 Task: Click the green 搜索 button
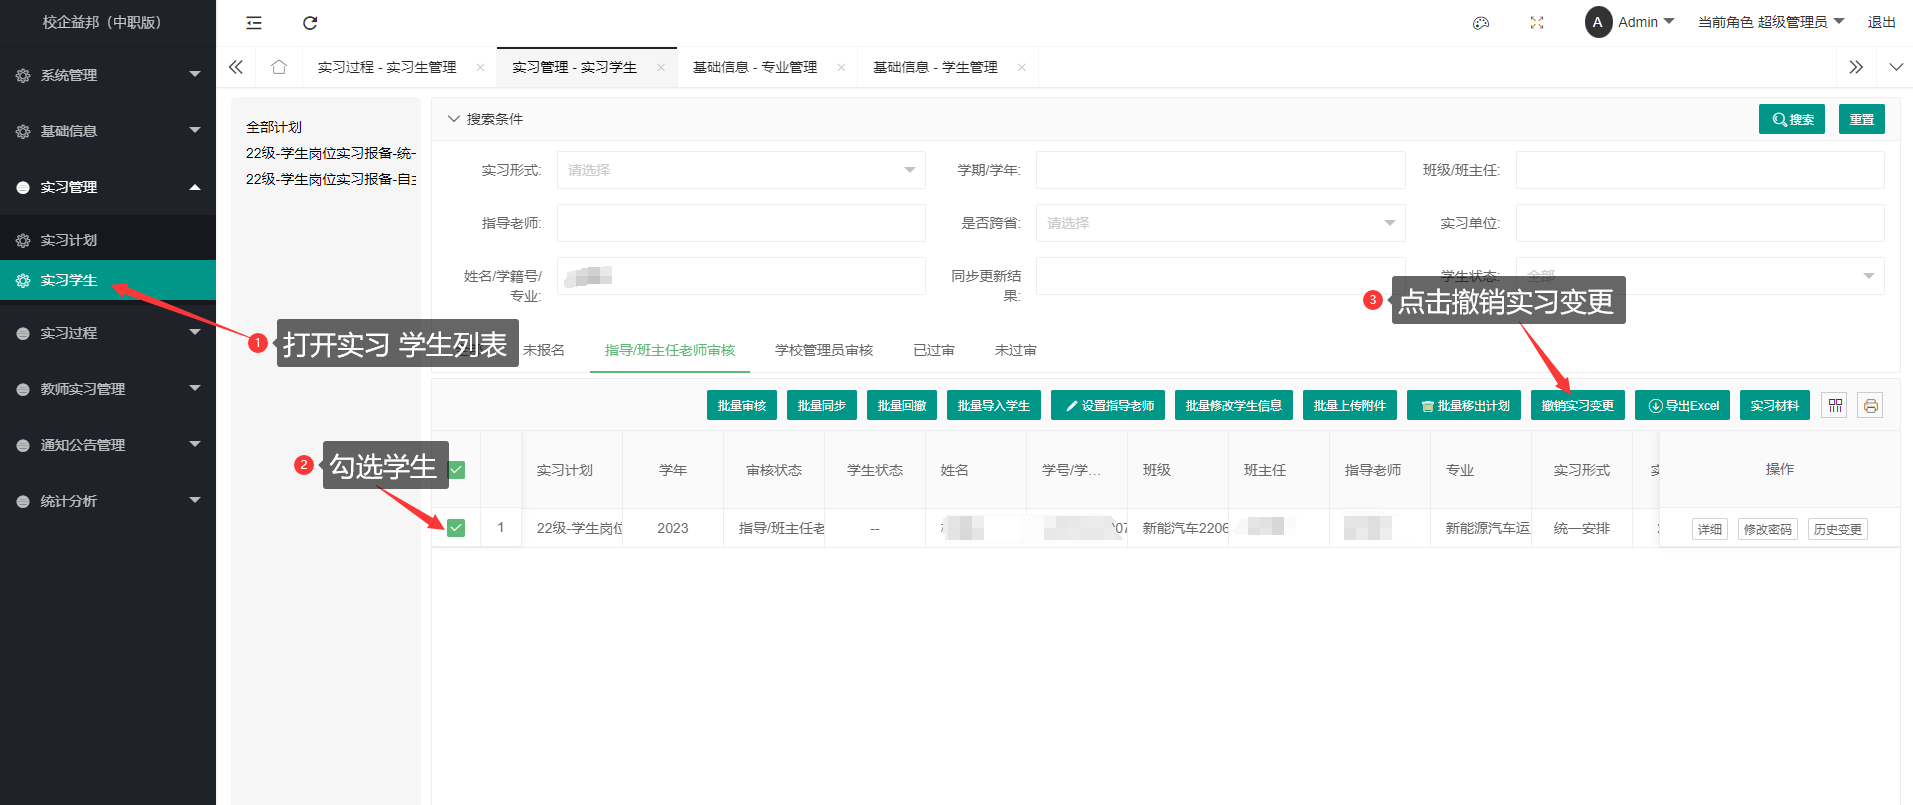pyautogui.click(x=1791, y=119)
